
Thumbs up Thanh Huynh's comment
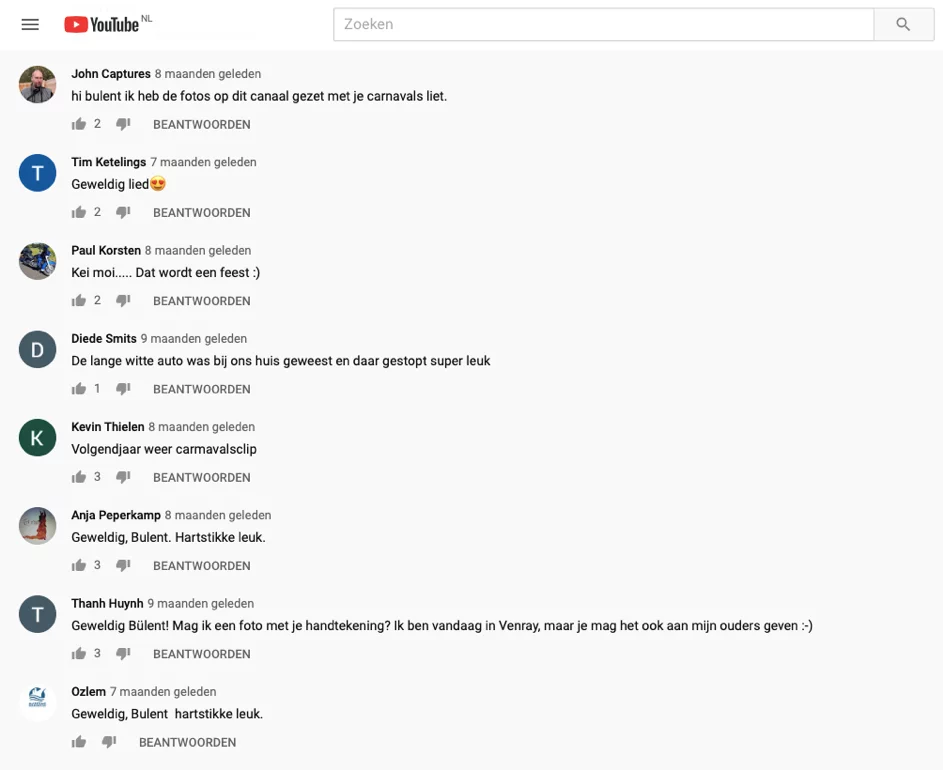pyautogui.click(x=79, y=654)
